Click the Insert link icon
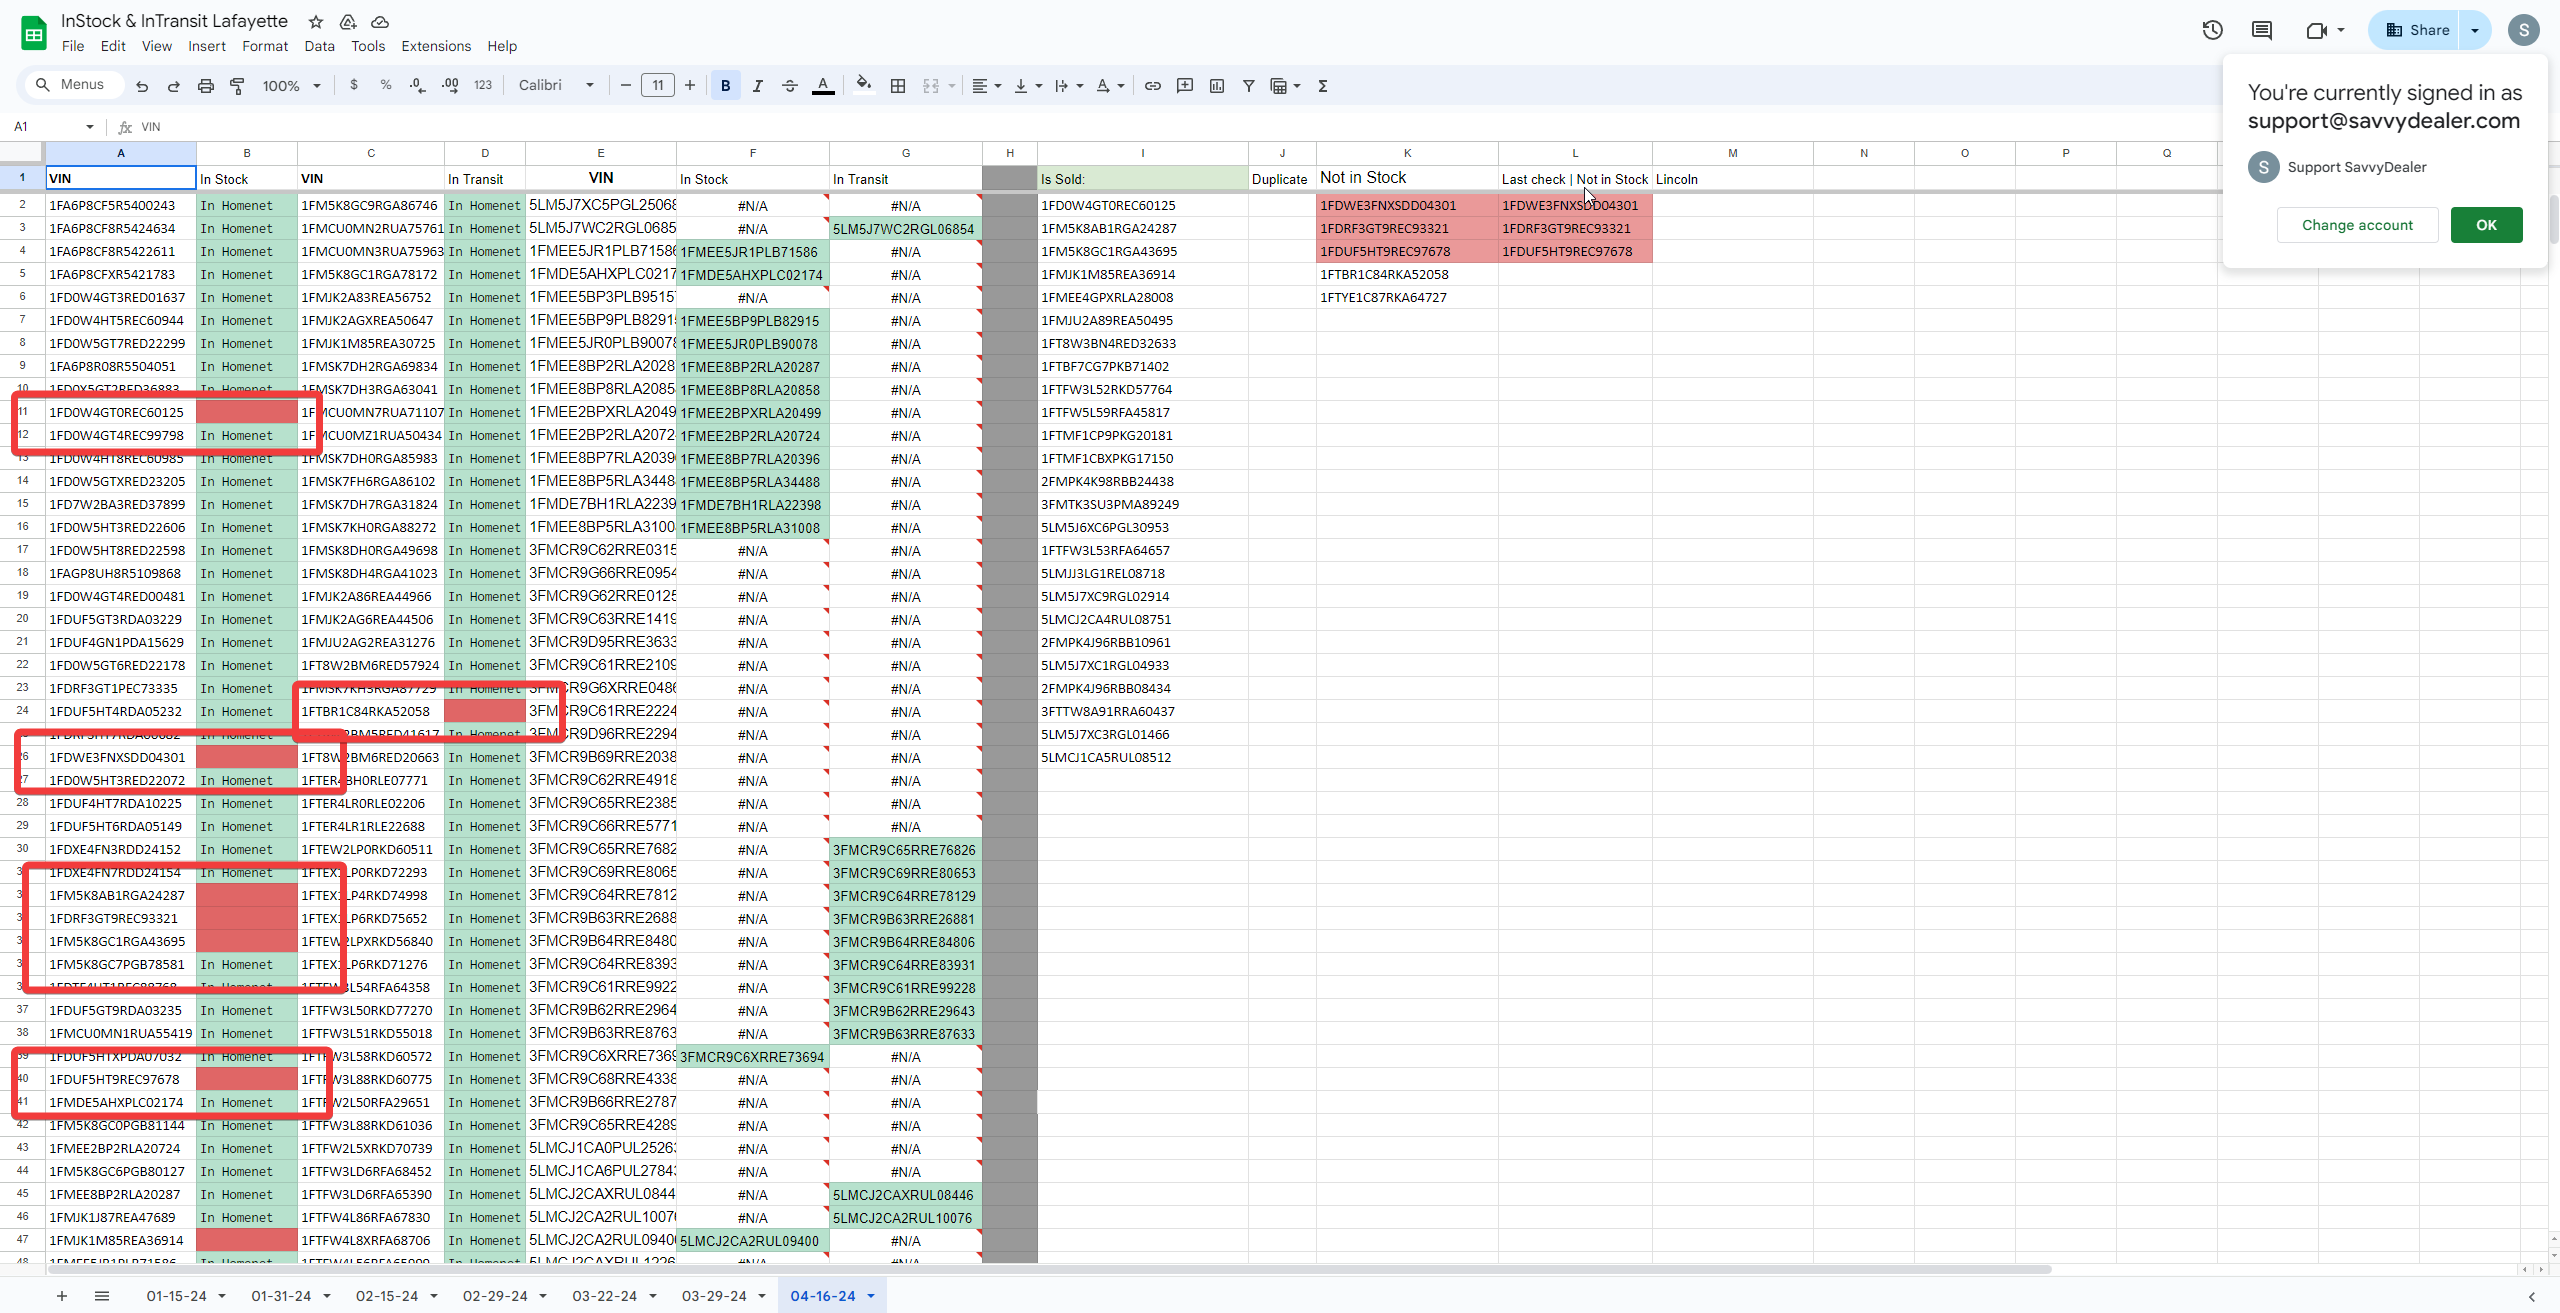This screenshot has width=2560, height=1313. click(x=1152, y=86)
